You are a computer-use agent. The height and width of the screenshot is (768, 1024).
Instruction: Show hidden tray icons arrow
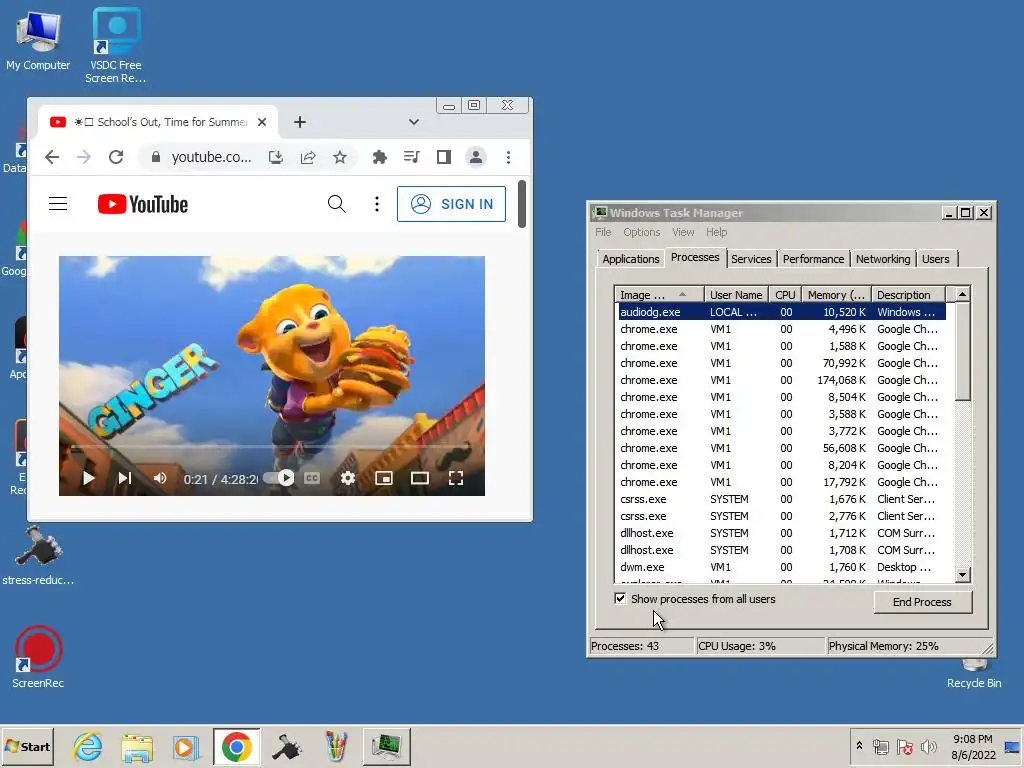click(859, 745)
